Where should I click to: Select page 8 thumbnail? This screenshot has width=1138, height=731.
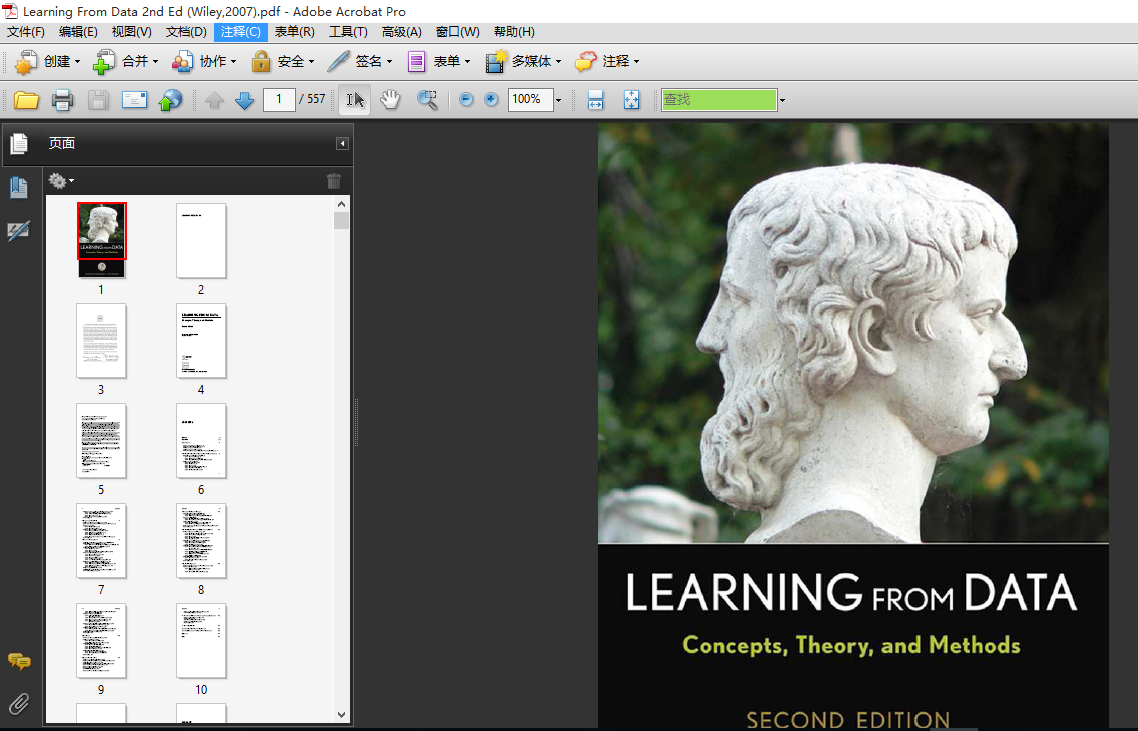[201, 541]
